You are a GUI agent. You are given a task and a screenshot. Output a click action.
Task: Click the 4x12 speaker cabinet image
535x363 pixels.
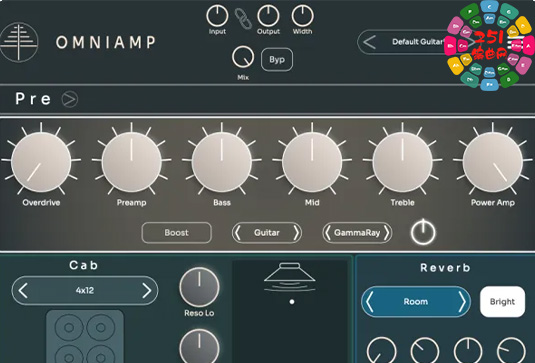coord(85,336)
